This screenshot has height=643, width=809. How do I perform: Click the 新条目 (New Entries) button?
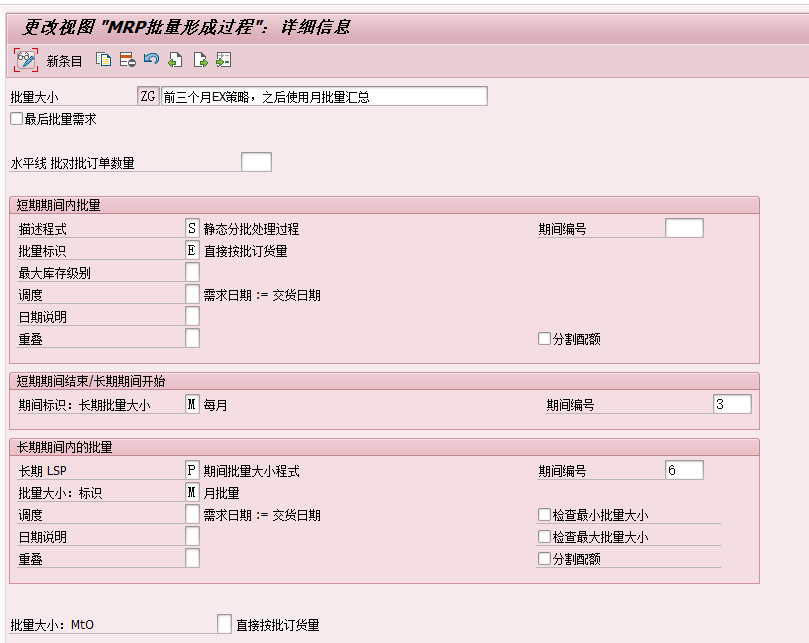[x=64, y=61]
